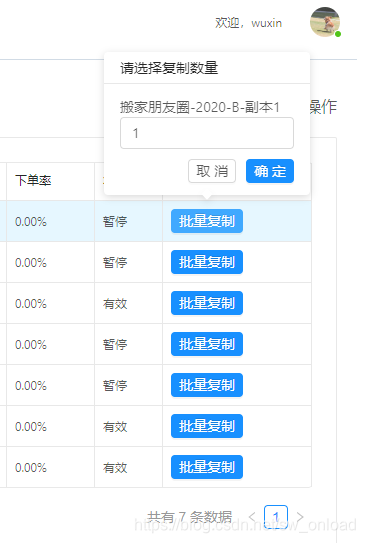Image resolution: width=365 pixels, height=543 pixels.
Task: Click 批量复制 in the third table row
Action: 207,303
